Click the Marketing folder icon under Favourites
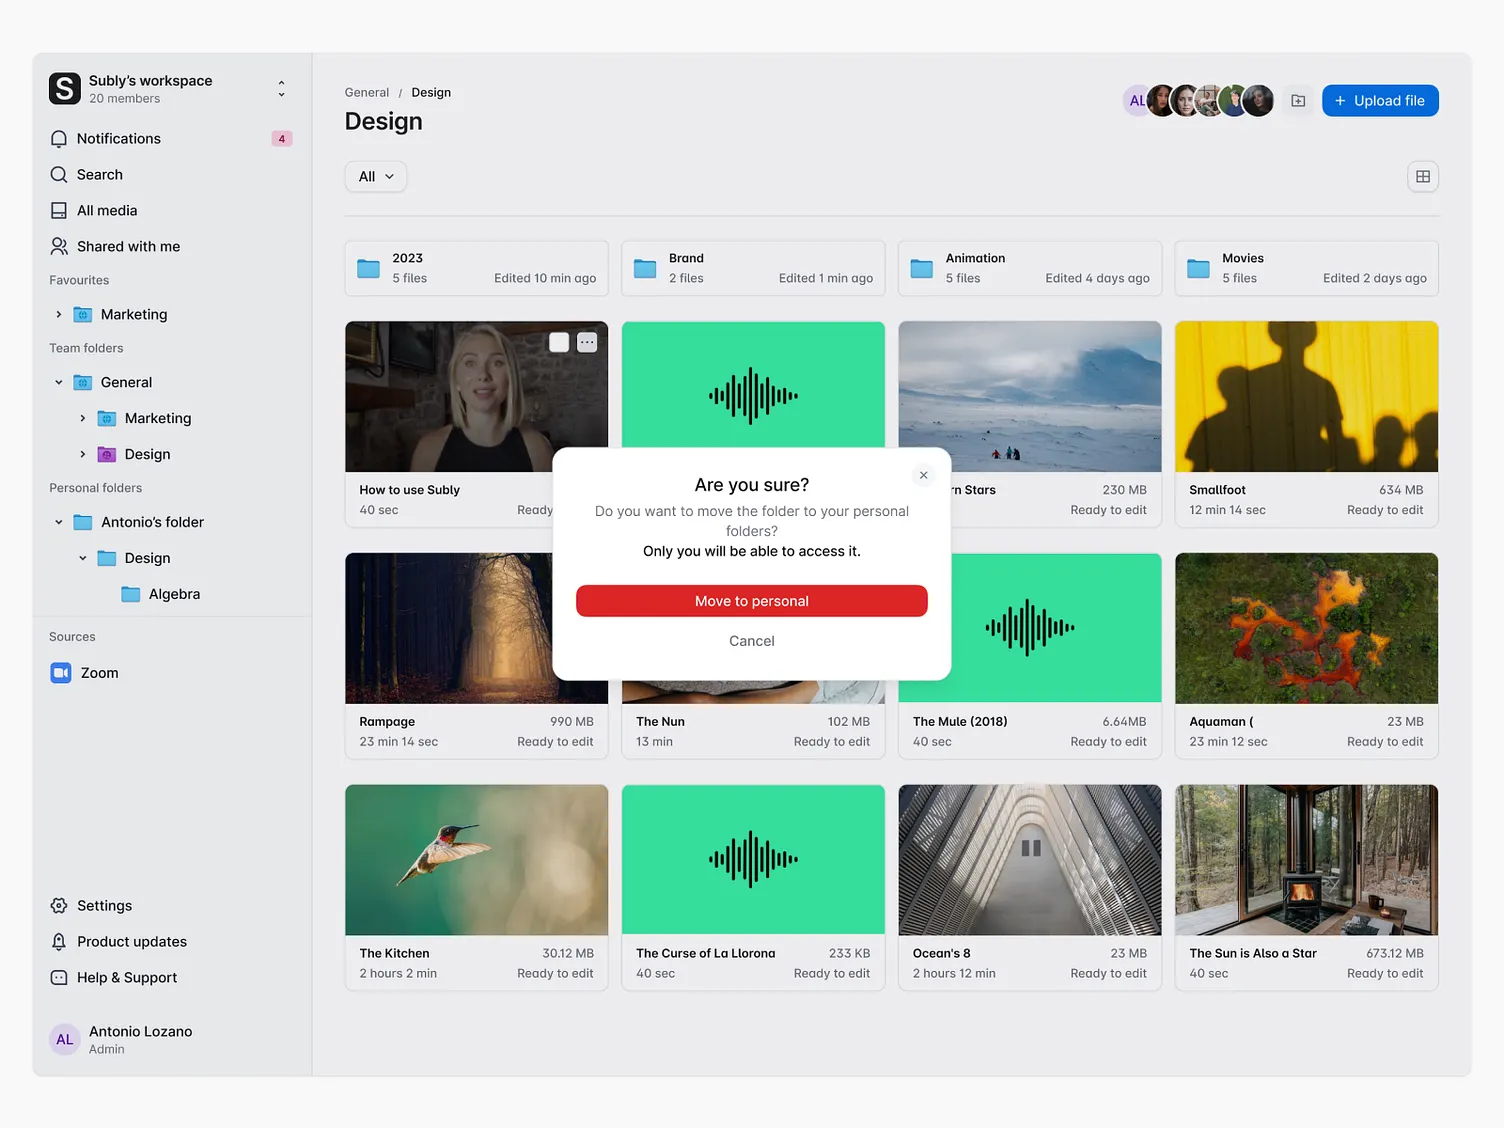The height and width of the screenshot is (1128, 1504). tap(83, 315)
